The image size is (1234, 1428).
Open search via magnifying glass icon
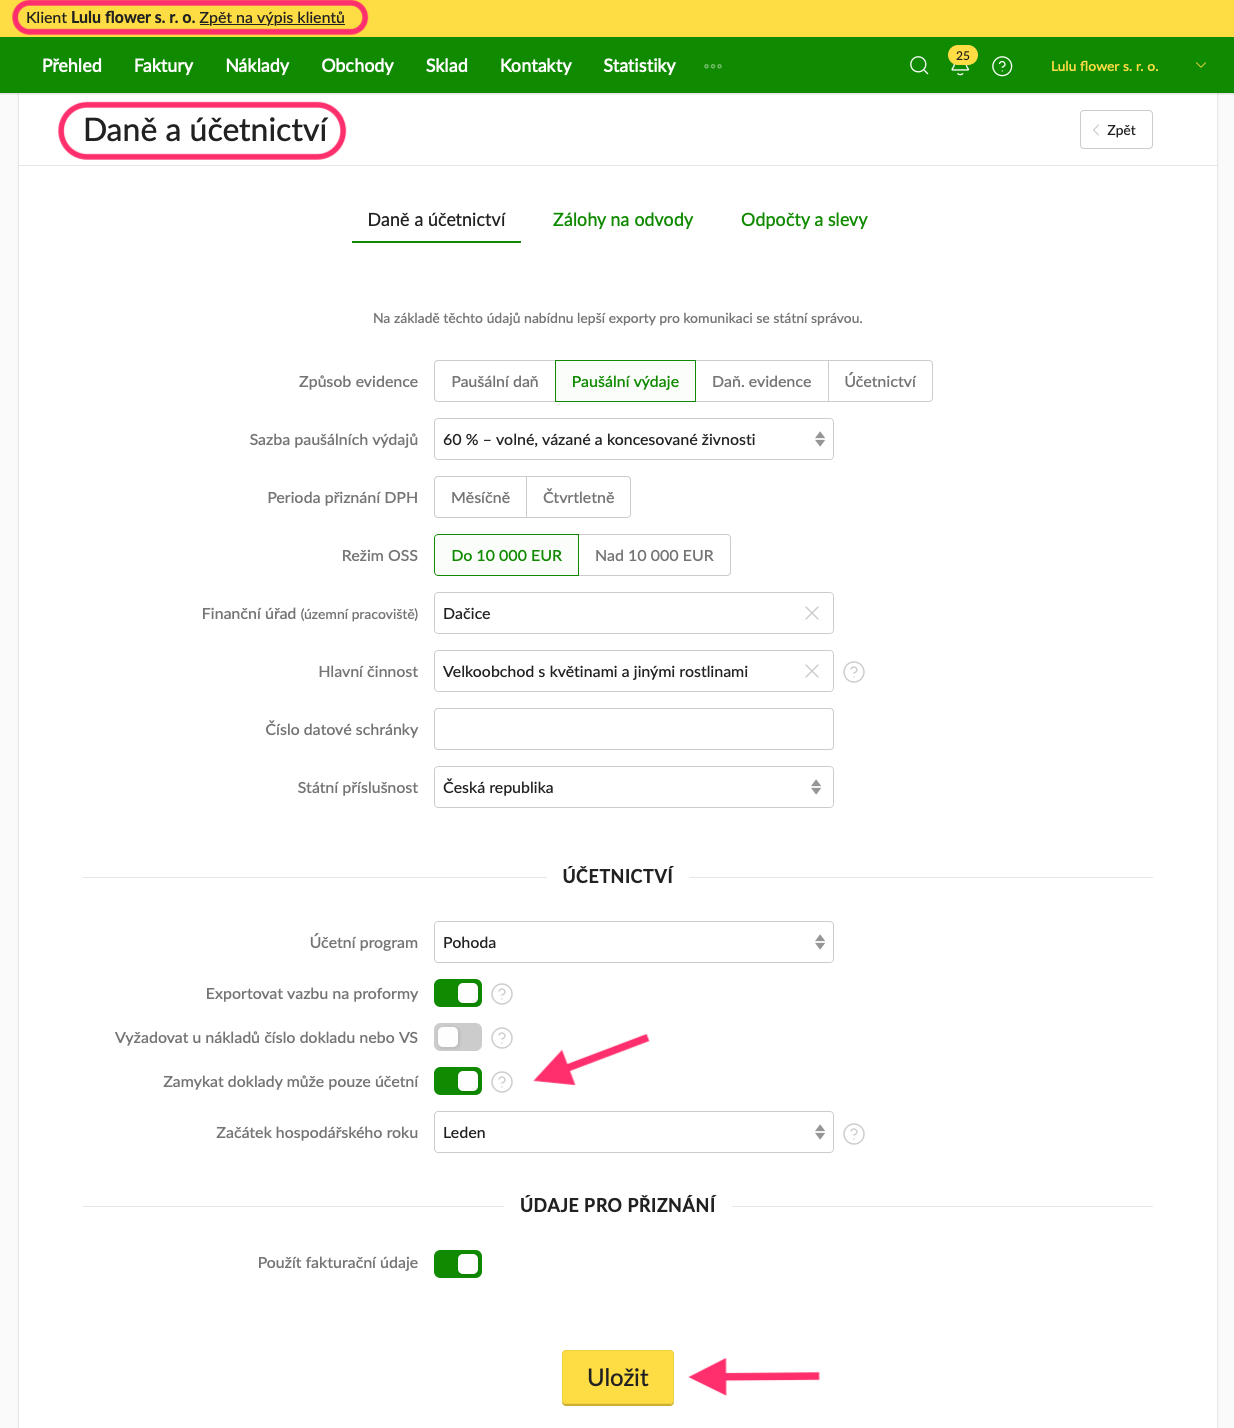pos(918,66)
